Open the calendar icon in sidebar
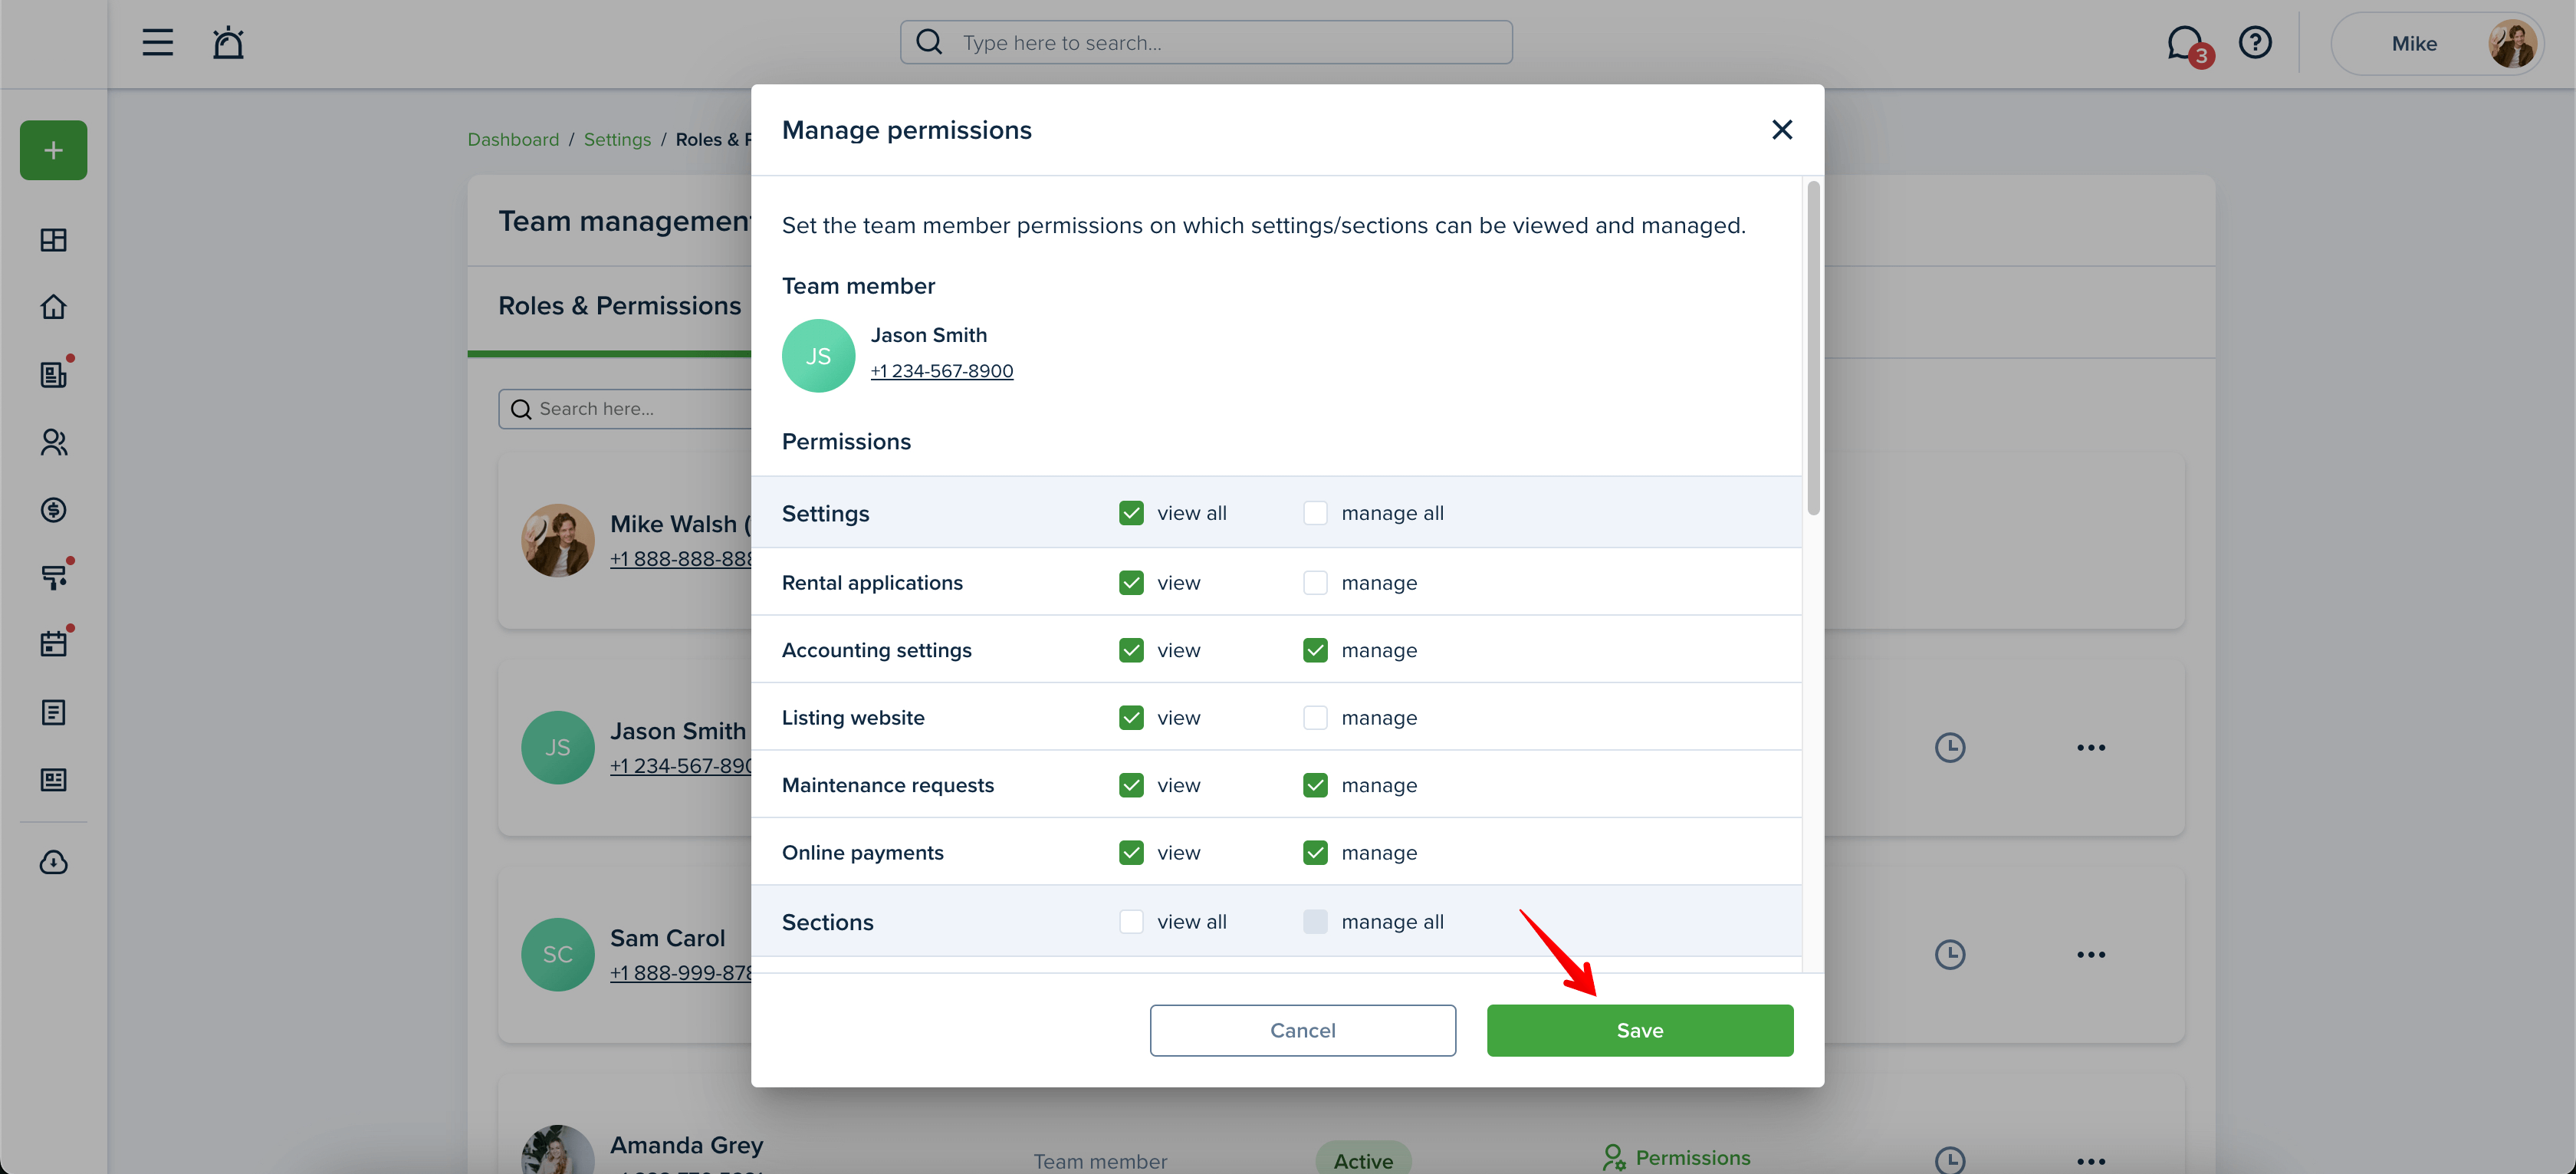Screen dimensions: 2576x1174 (x=54, y=644)
